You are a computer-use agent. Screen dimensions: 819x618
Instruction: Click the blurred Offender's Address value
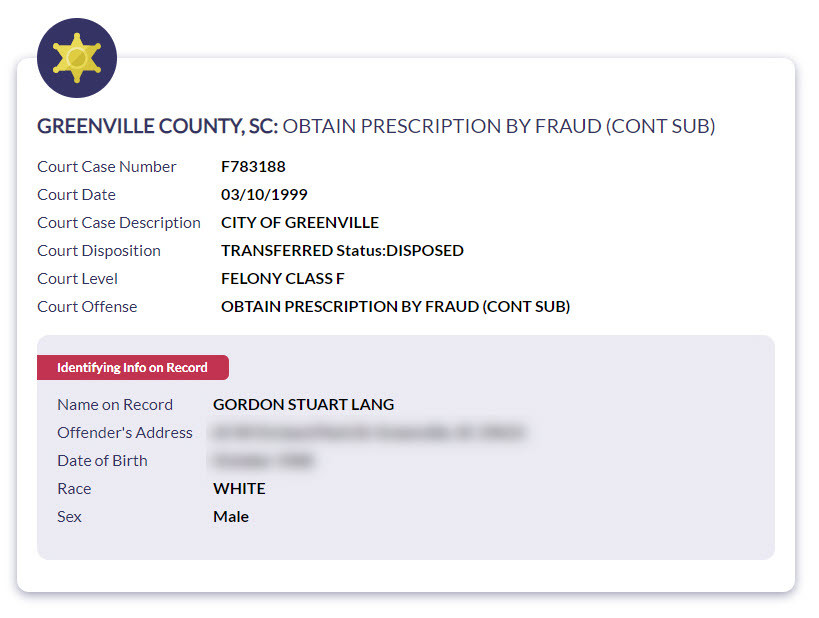tap(367, 433)
